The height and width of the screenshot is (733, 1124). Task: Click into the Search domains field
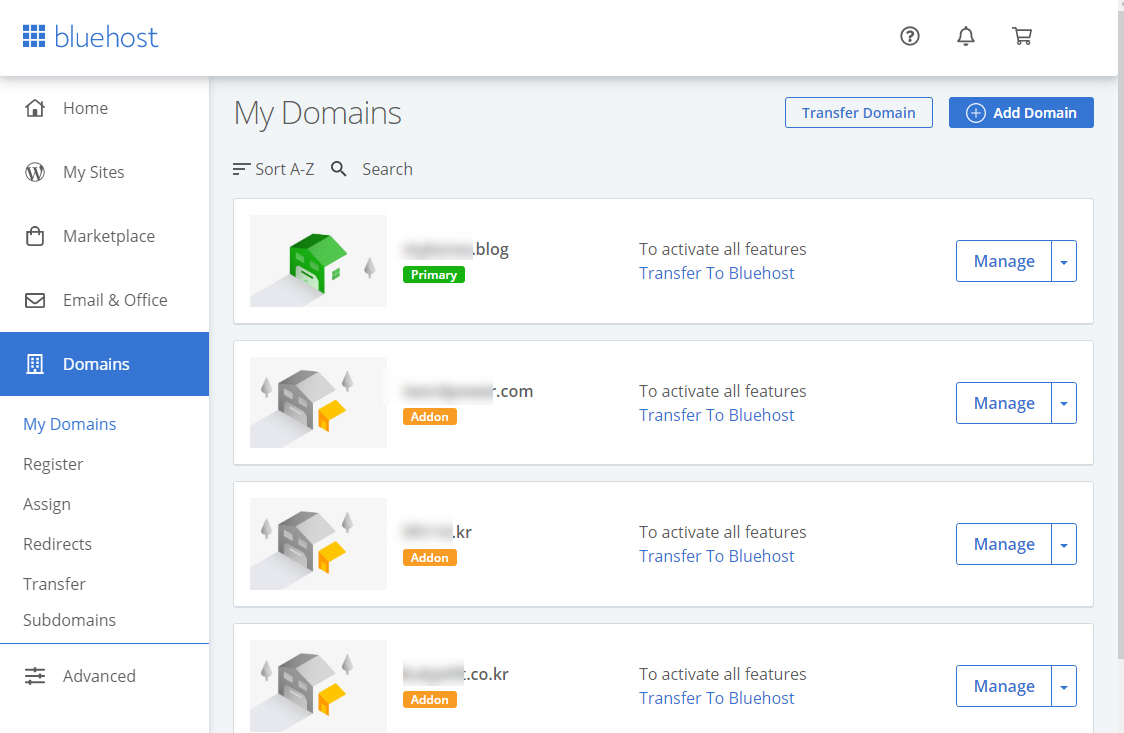click(387, 169)
